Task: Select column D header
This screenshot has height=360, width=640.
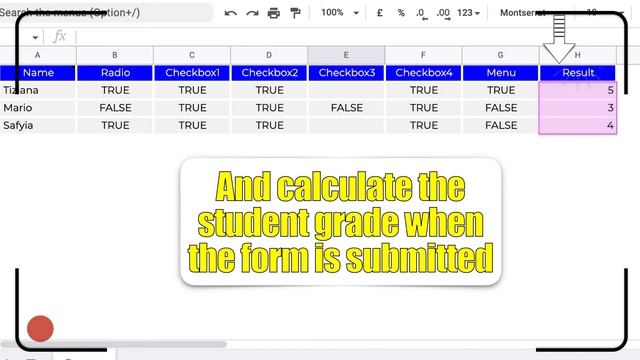Action: pyautogui.click(x=269, y=55)
